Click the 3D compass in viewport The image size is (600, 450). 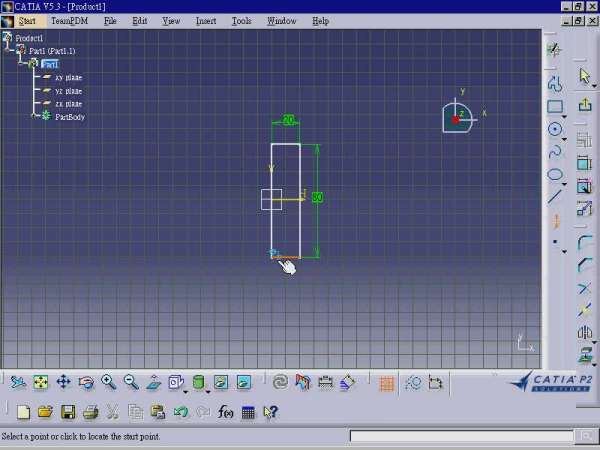pyautogui.click(x=458, y=117)
